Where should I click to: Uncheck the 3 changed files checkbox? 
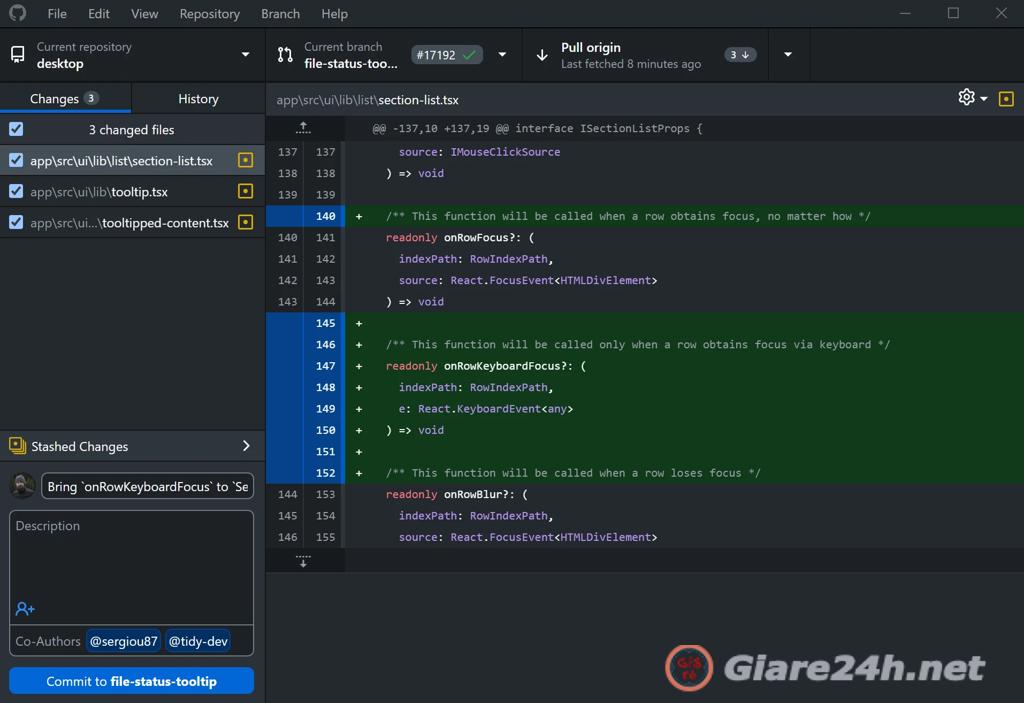tap(14, 129)
